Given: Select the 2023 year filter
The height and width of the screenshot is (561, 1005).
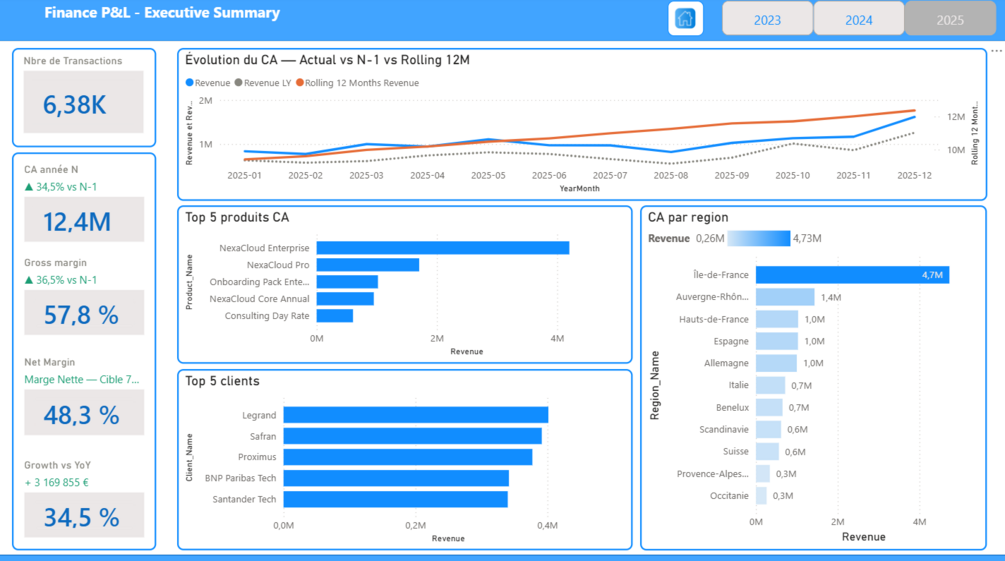Looking at the screenshot, I should [x=767, y=19].
